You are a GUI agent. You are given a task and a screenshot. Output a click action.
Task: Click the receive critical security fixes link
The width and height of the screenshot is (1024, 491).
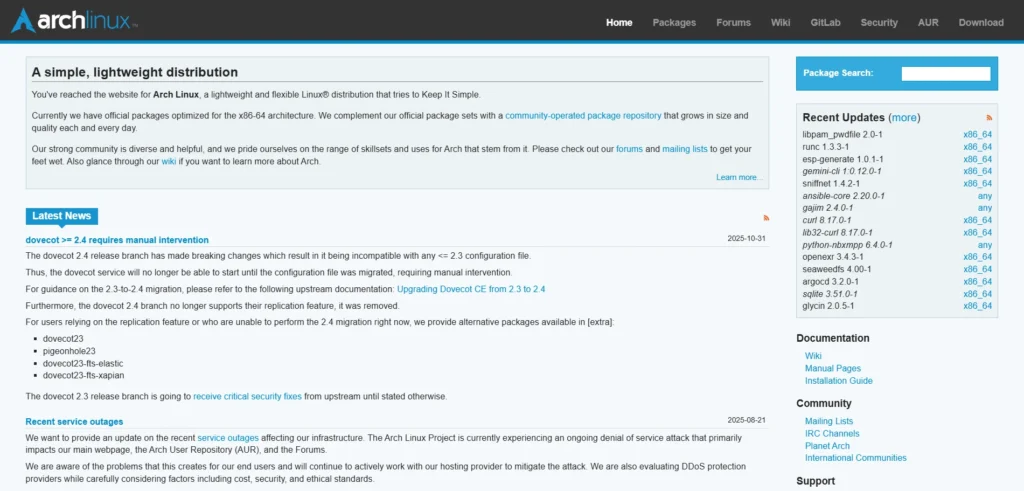pos(247,396)
